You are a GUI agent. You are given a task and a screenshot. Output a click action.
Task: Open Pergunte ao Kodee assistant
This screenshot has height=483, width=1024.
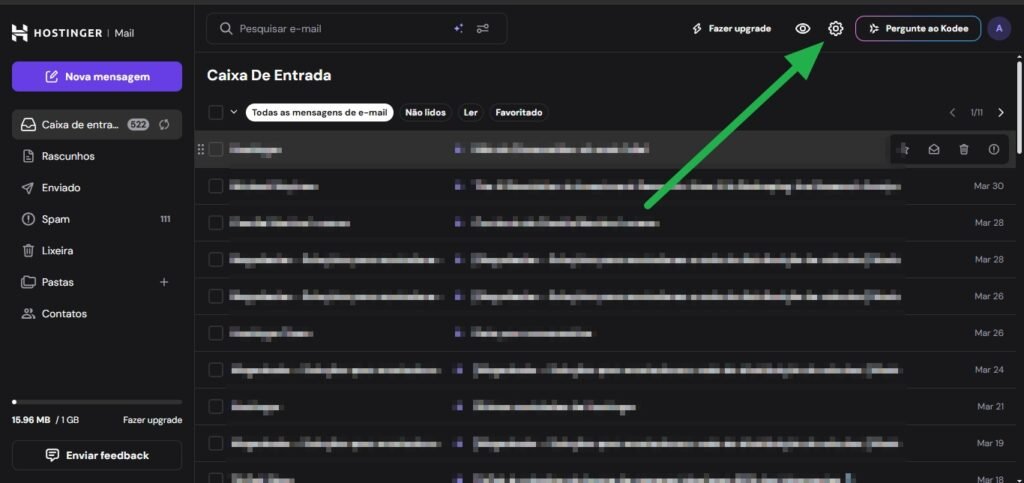click(918, 29)
